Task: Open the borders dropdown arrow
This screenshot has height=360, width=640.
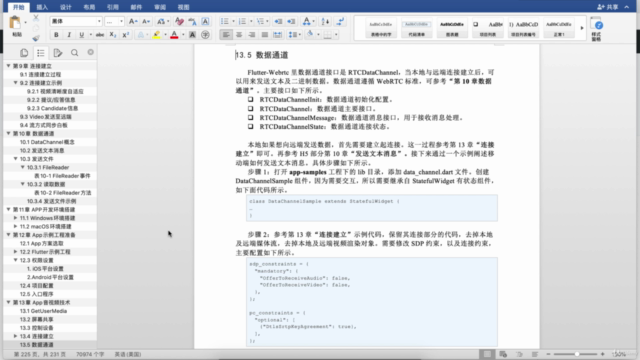Action: click(x=336, y=35)
